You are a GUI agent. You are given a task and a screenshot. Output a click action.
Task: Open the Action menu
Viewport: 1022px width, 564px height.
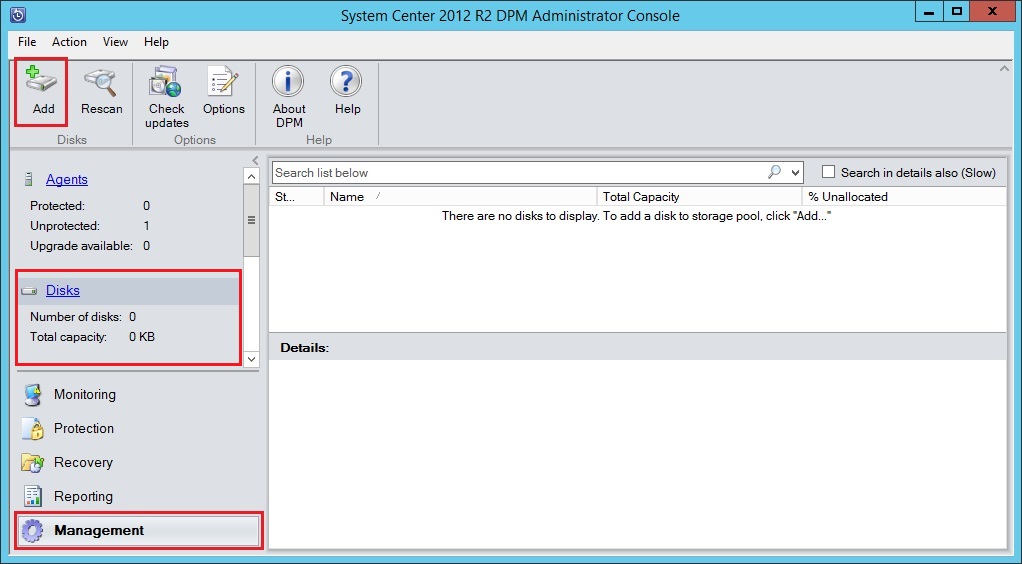click(x=69, y=42)
